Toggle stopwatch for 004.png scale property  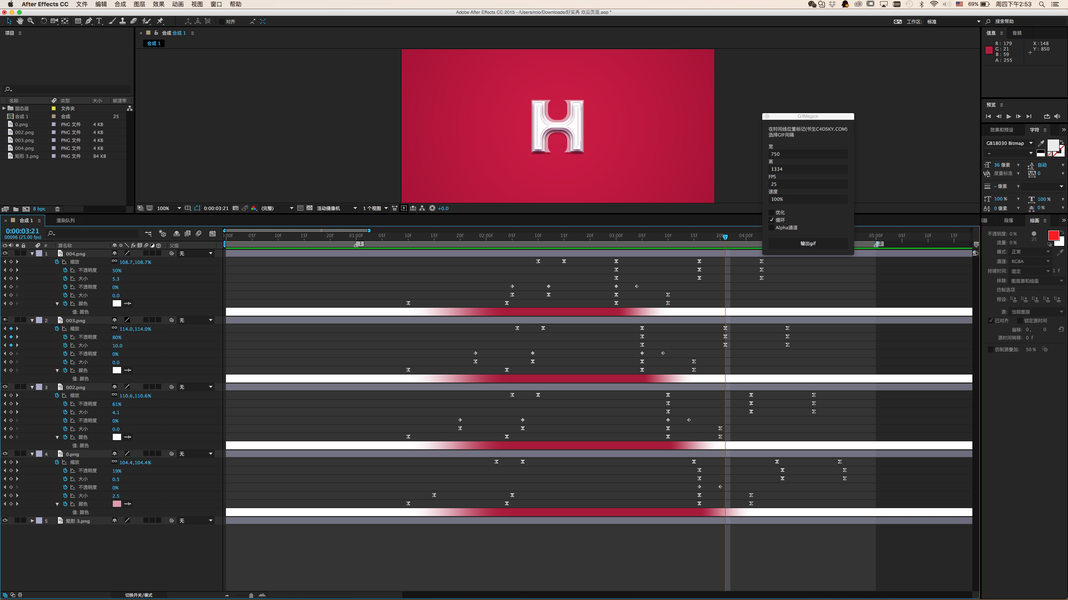click(57, 262)
